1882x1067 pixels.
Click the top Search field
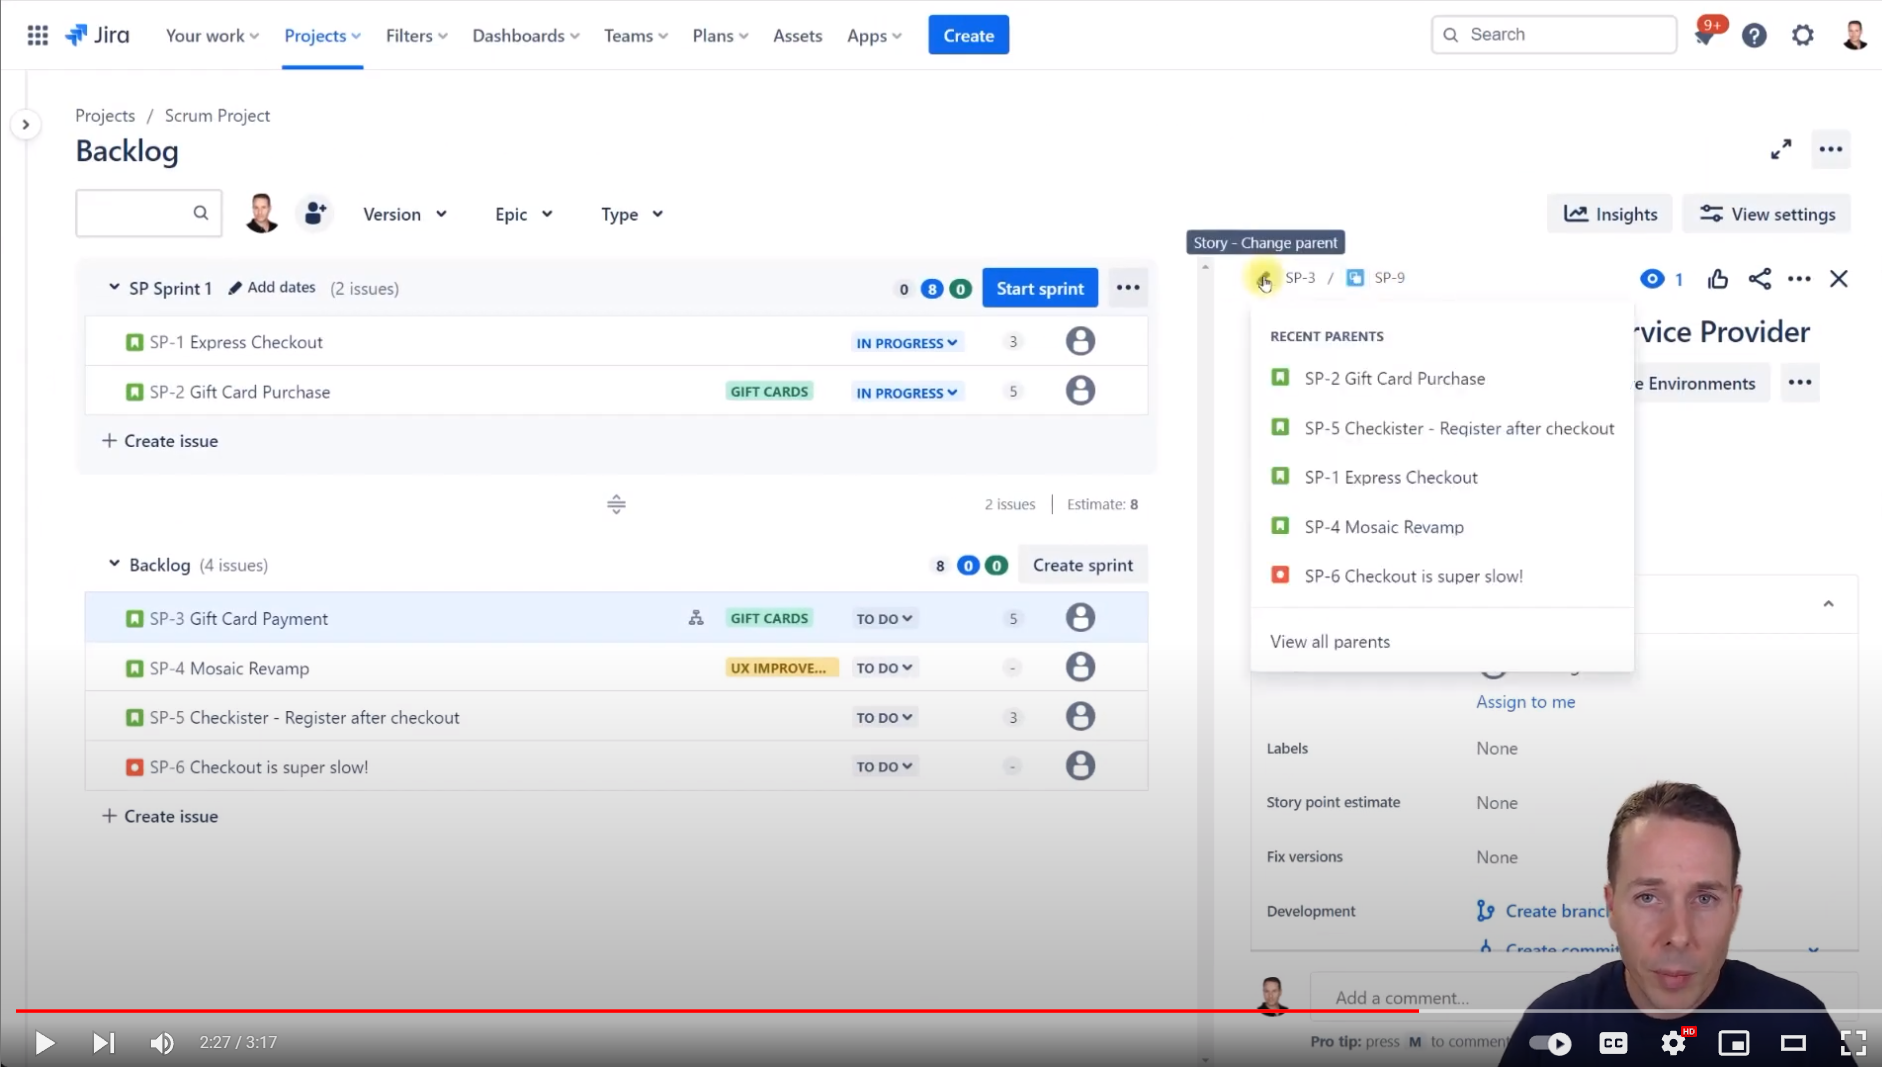pos(1553,35)
